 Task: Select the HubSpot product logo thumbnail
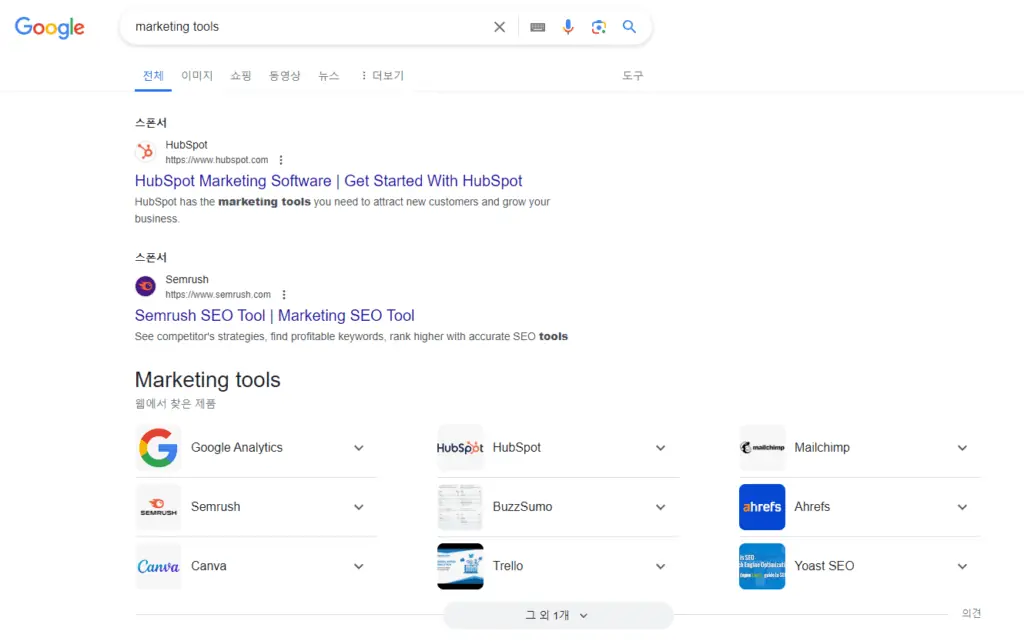[460, 448]
